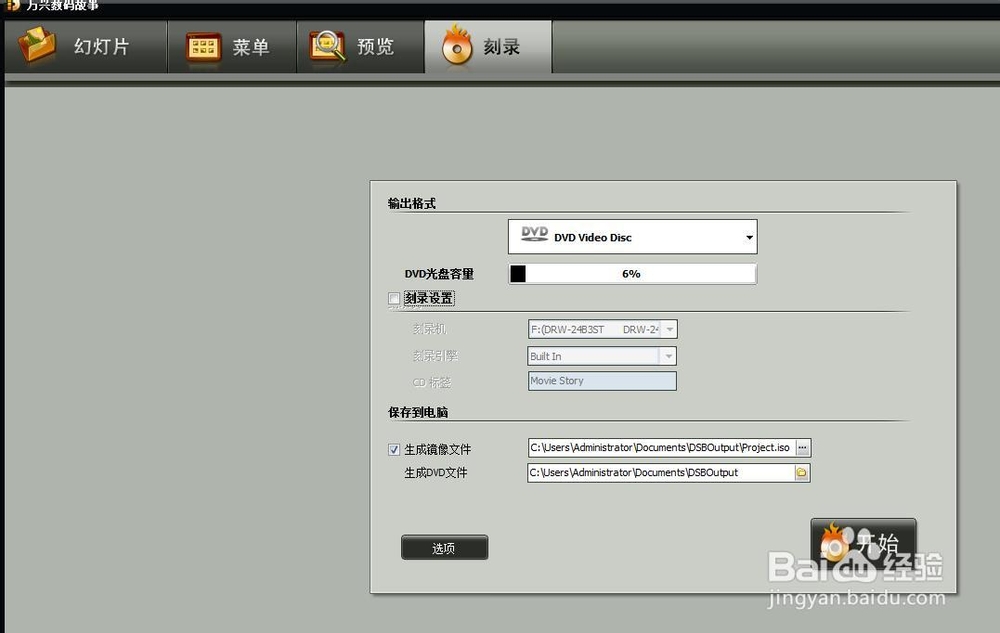Click the CD 标签 Movie Story input field
This screenshot has width=1000, height=633.
pyautogui.click(x=600, y=380)
